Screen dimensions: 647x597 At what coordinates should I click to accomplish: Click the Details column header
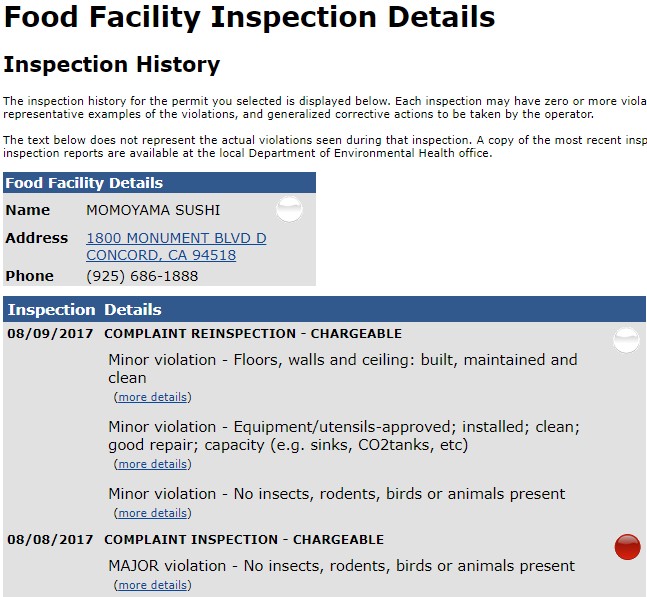click(x=132, y=309)
